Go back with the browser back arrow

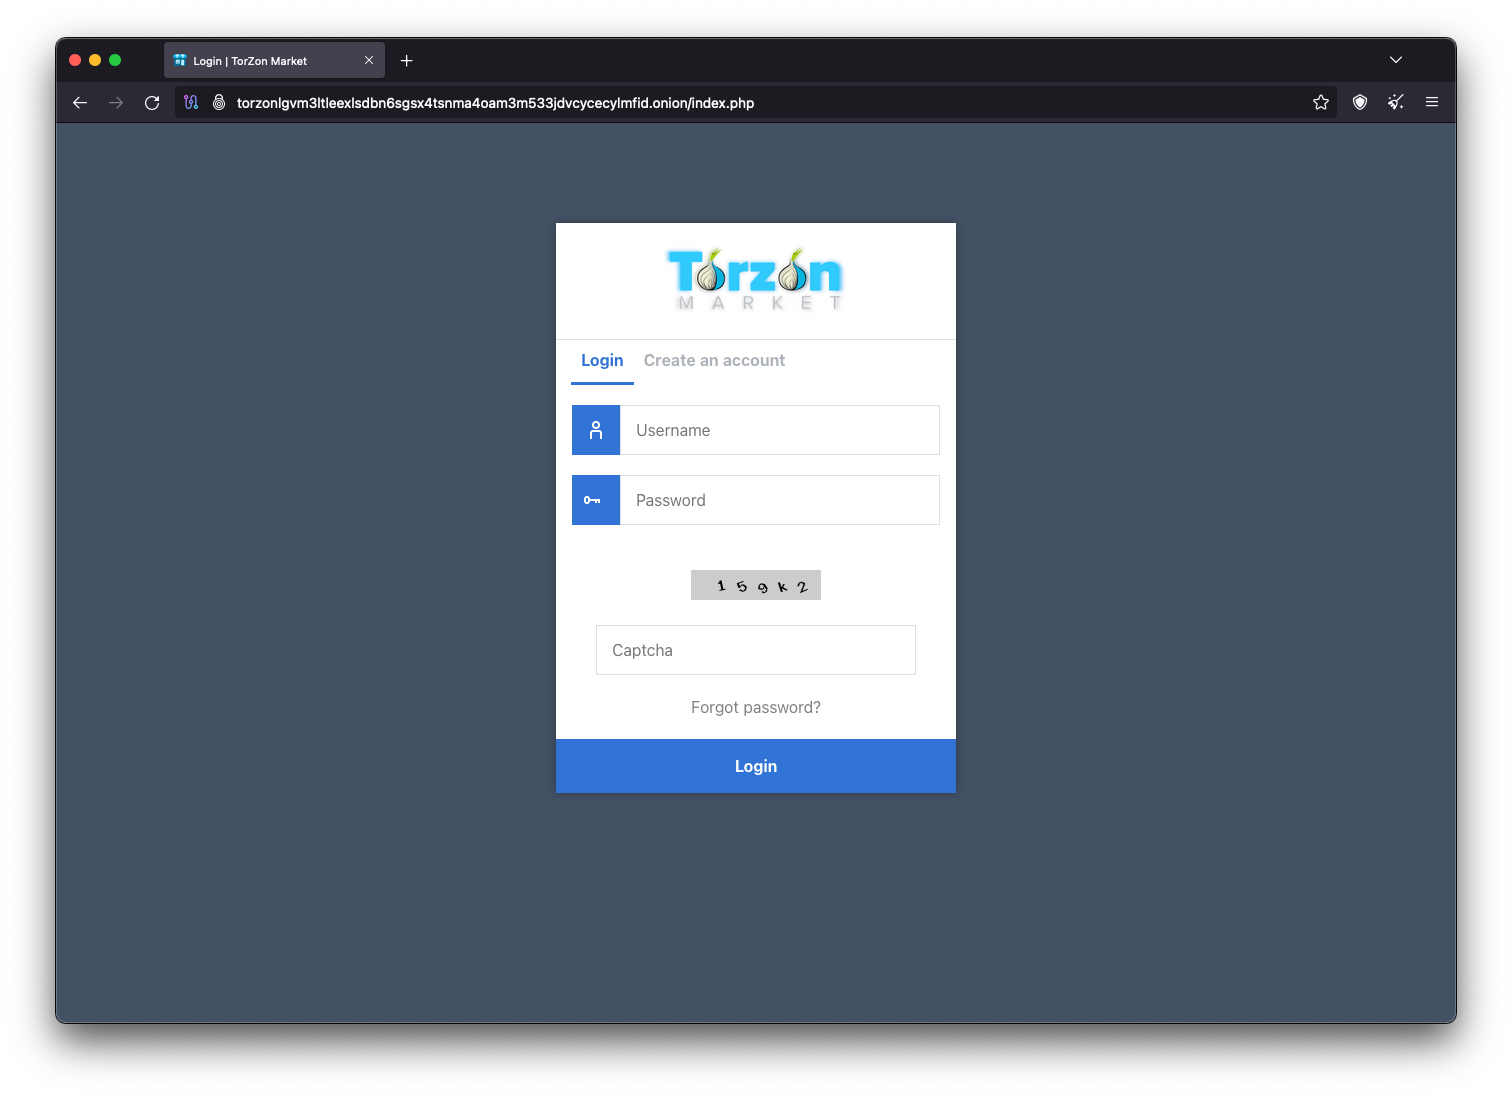(x=80, y=103)
